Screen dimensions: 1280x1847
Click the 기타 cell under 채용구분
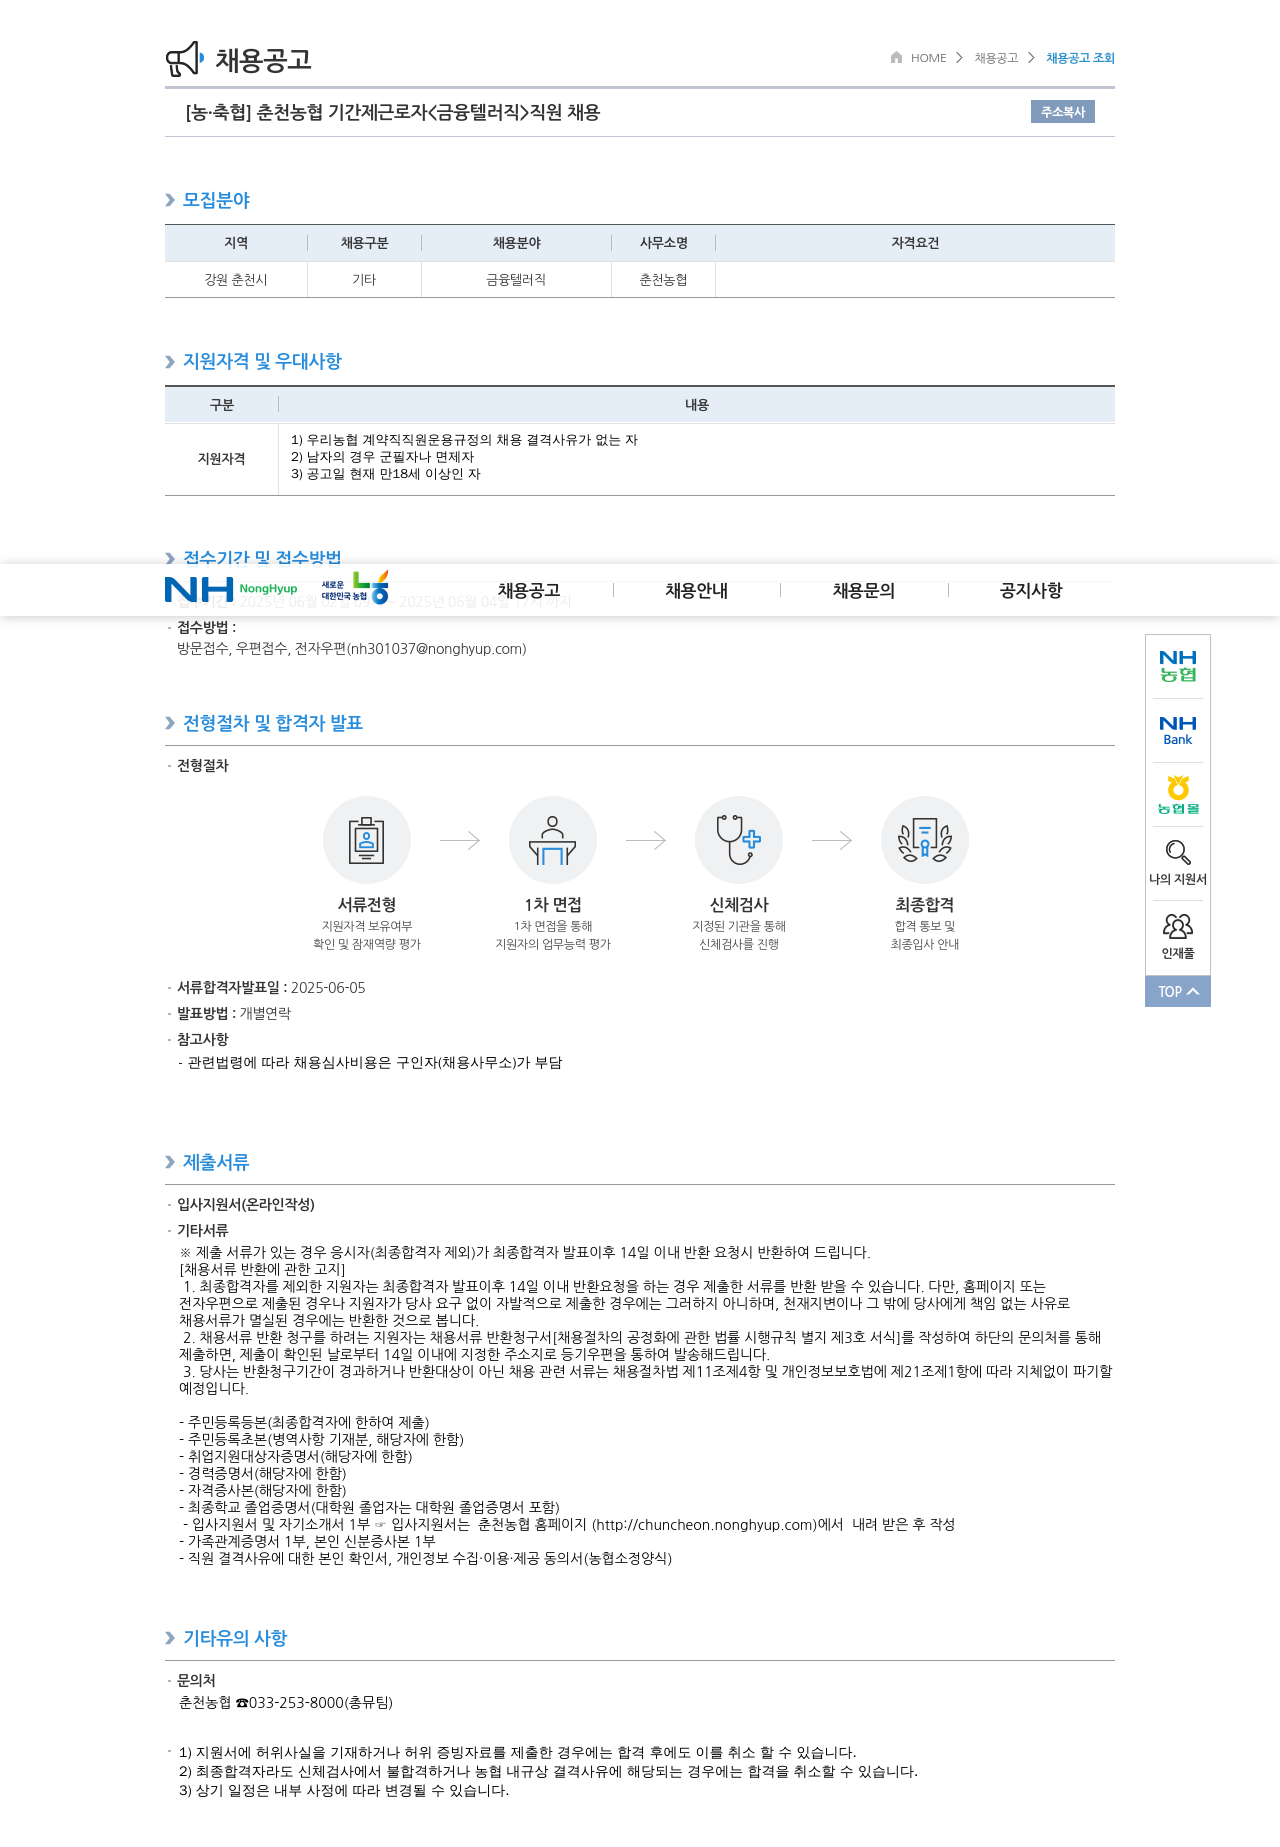[364, 280]
